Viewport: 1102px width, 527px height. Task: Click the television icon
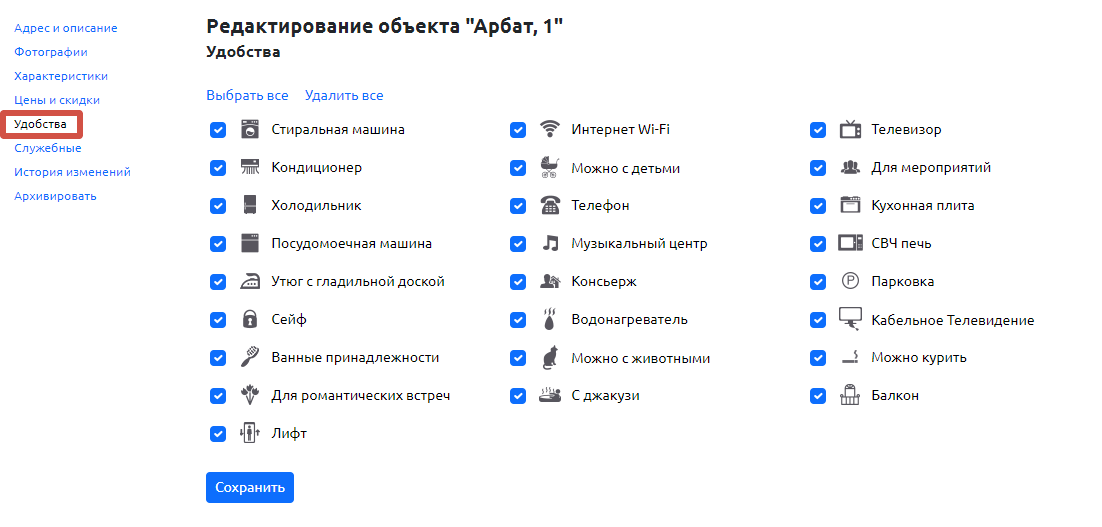click(x=850, y=130)
